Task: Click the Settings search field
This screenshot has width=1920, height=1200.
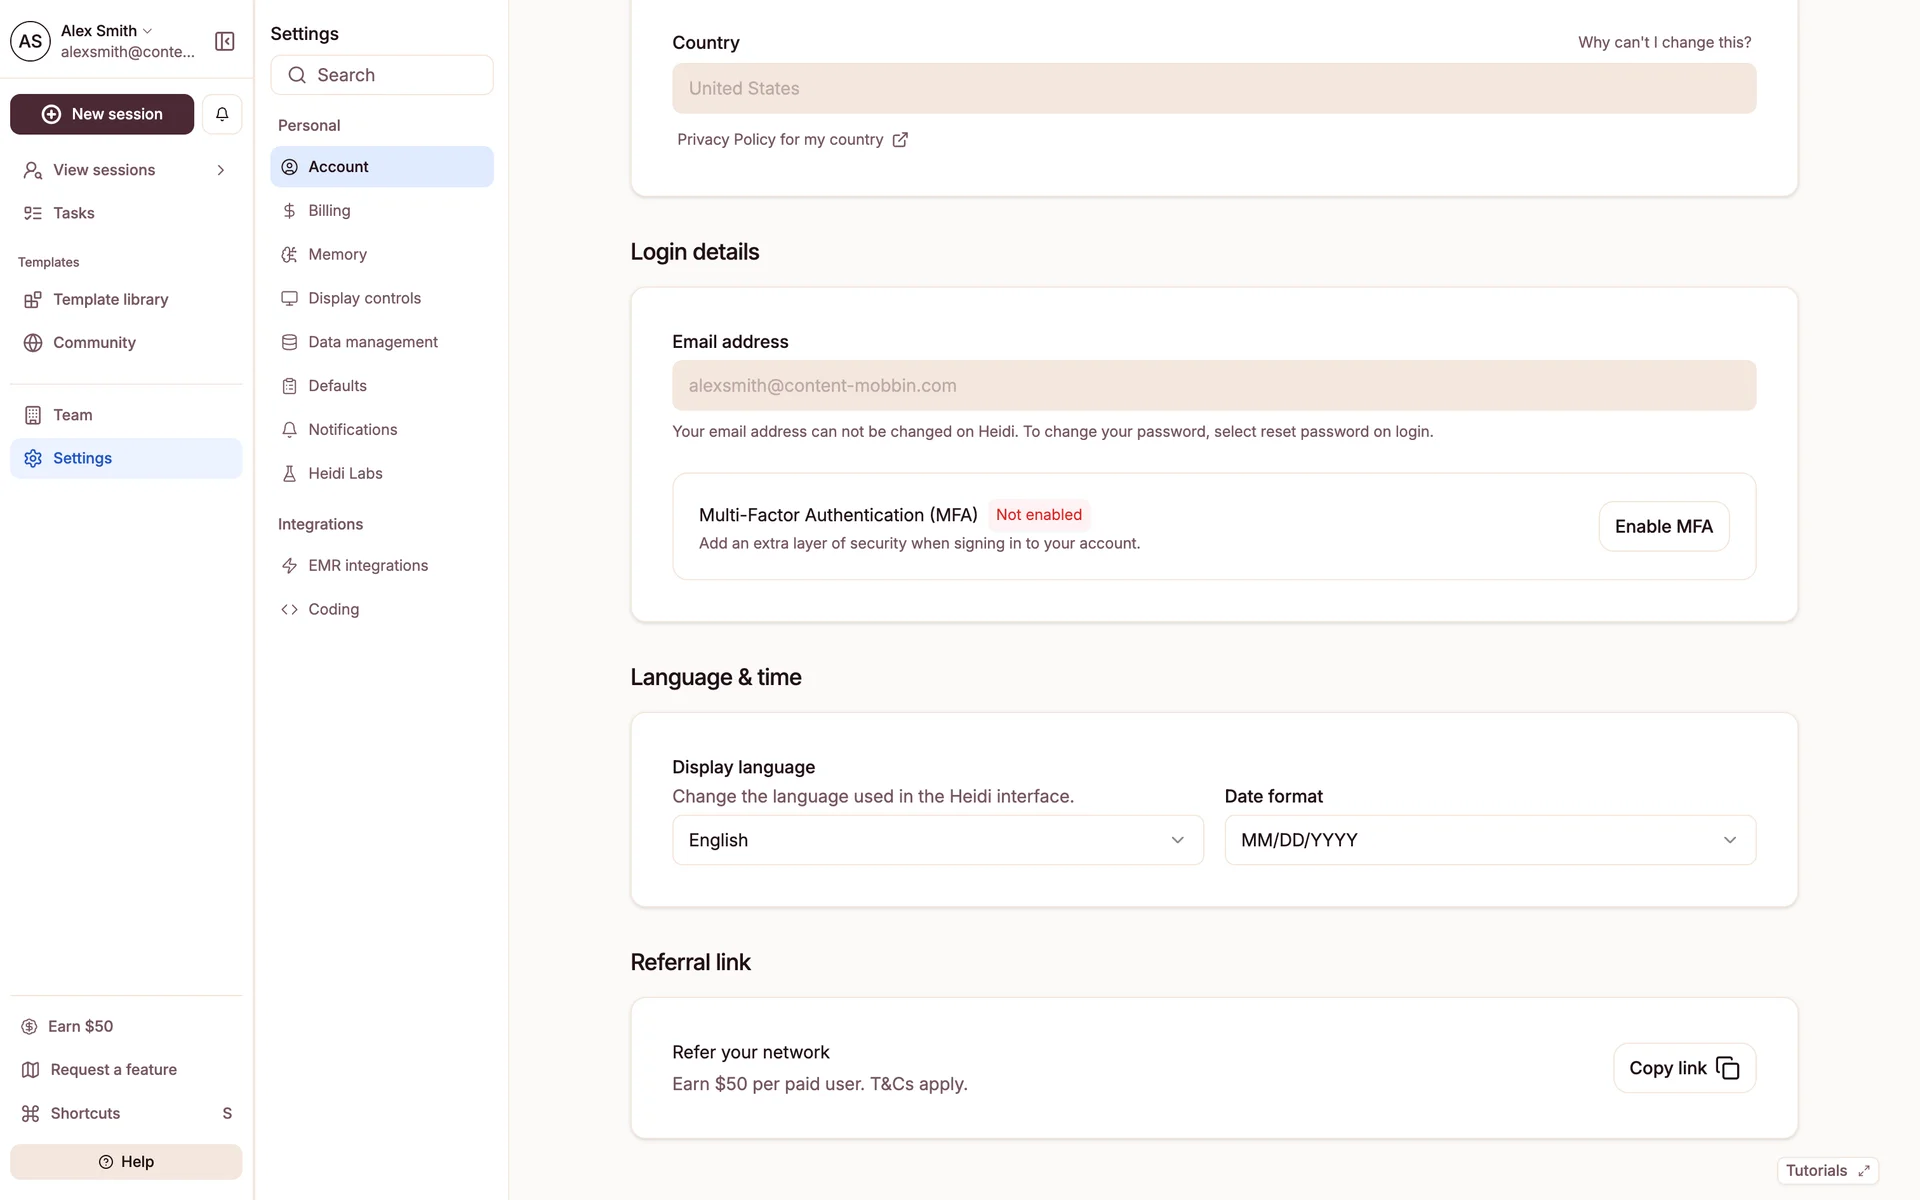Action: pos(382,75)
